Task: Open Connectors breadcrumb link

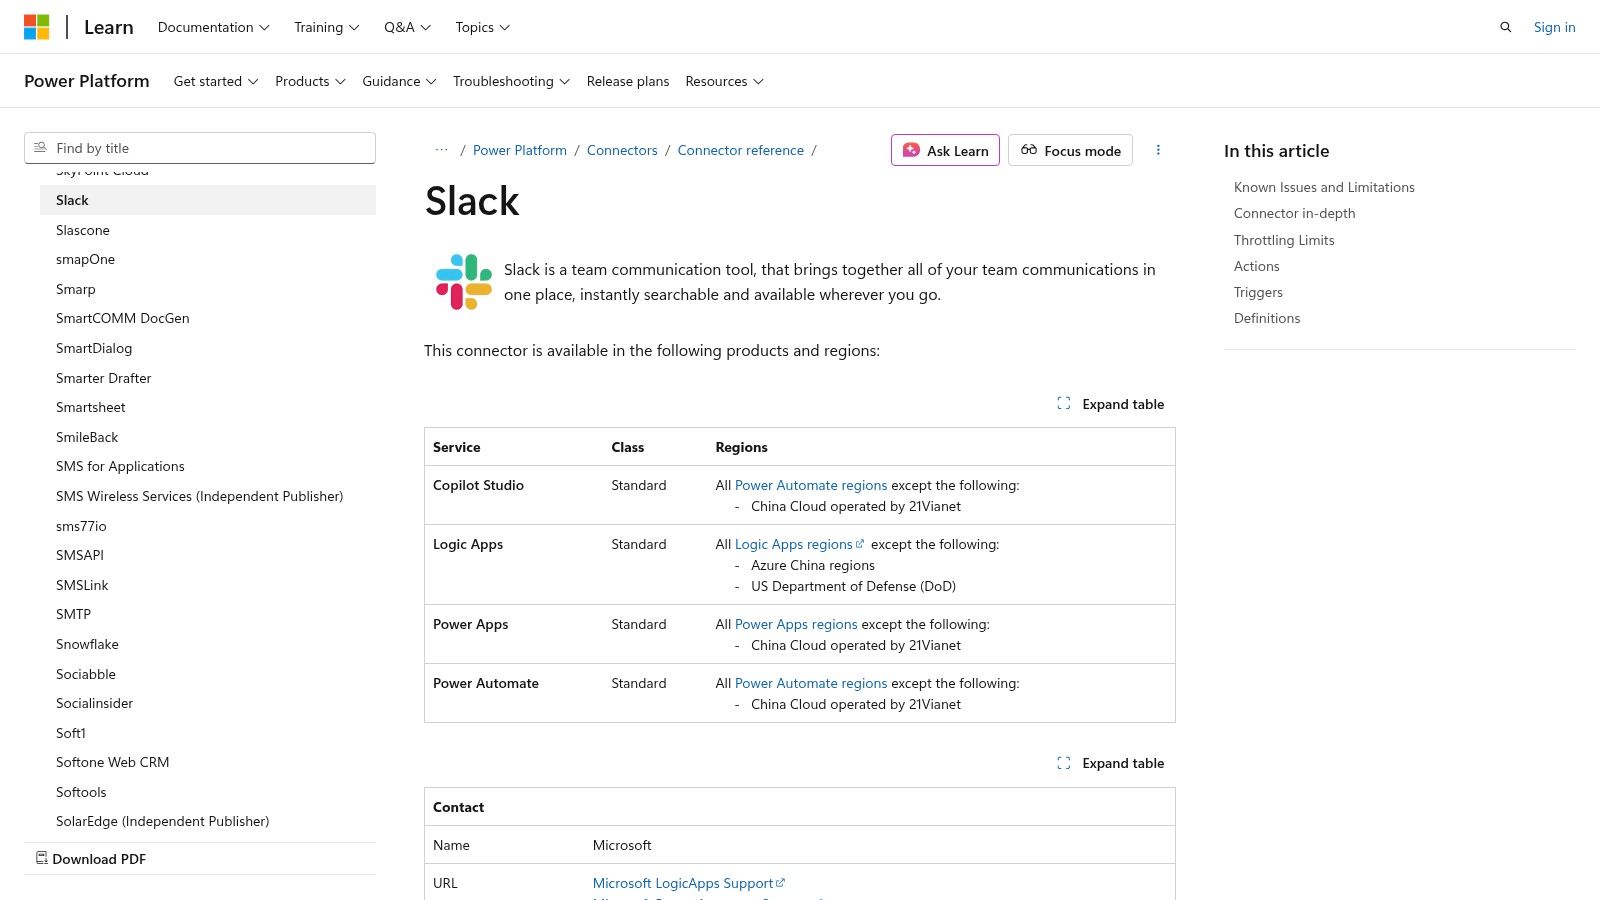Action: (622, 150)
